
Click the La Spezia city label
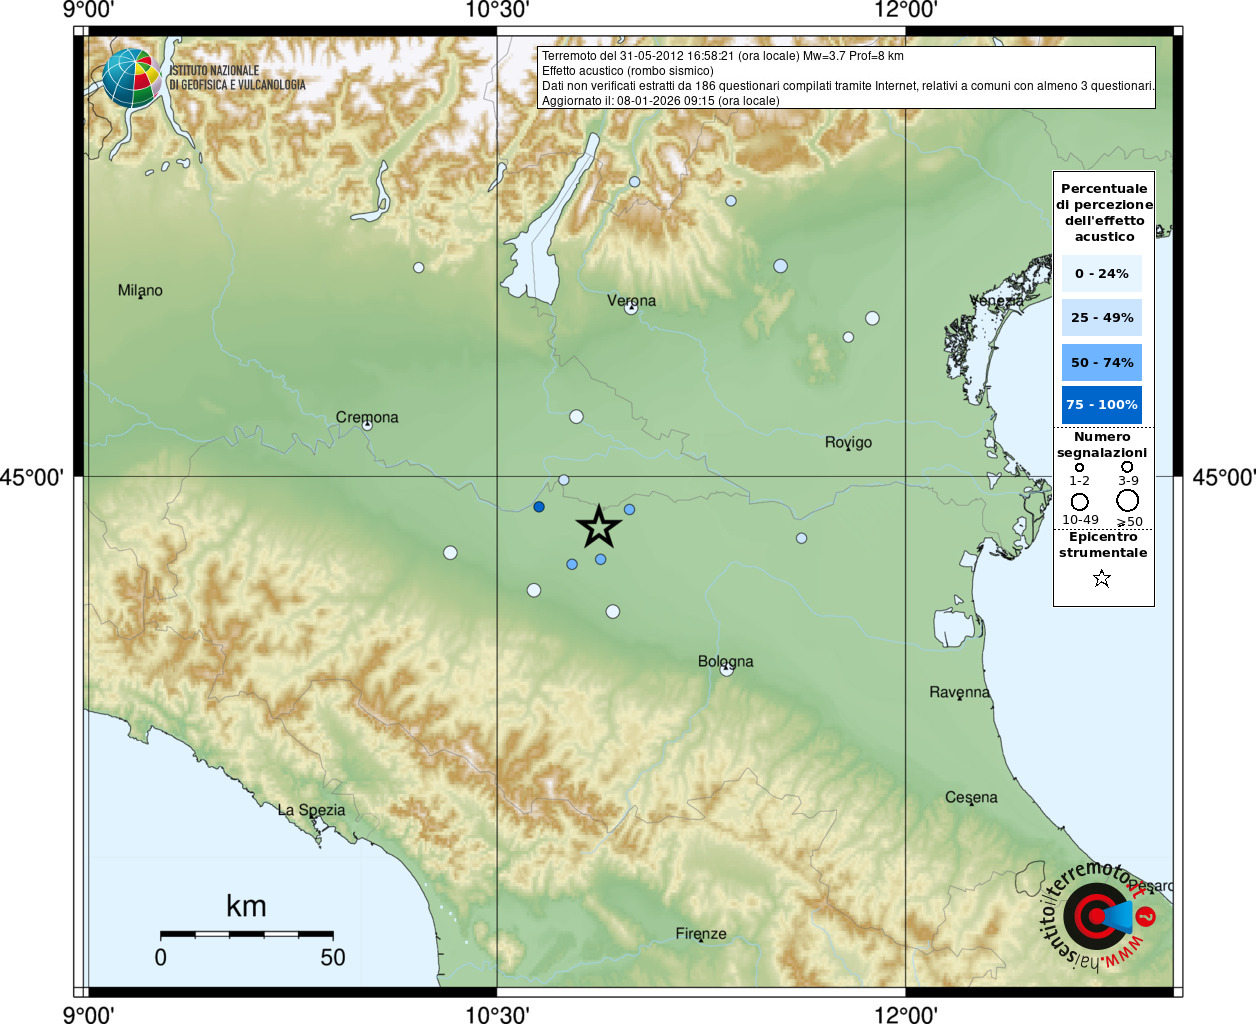311,810
